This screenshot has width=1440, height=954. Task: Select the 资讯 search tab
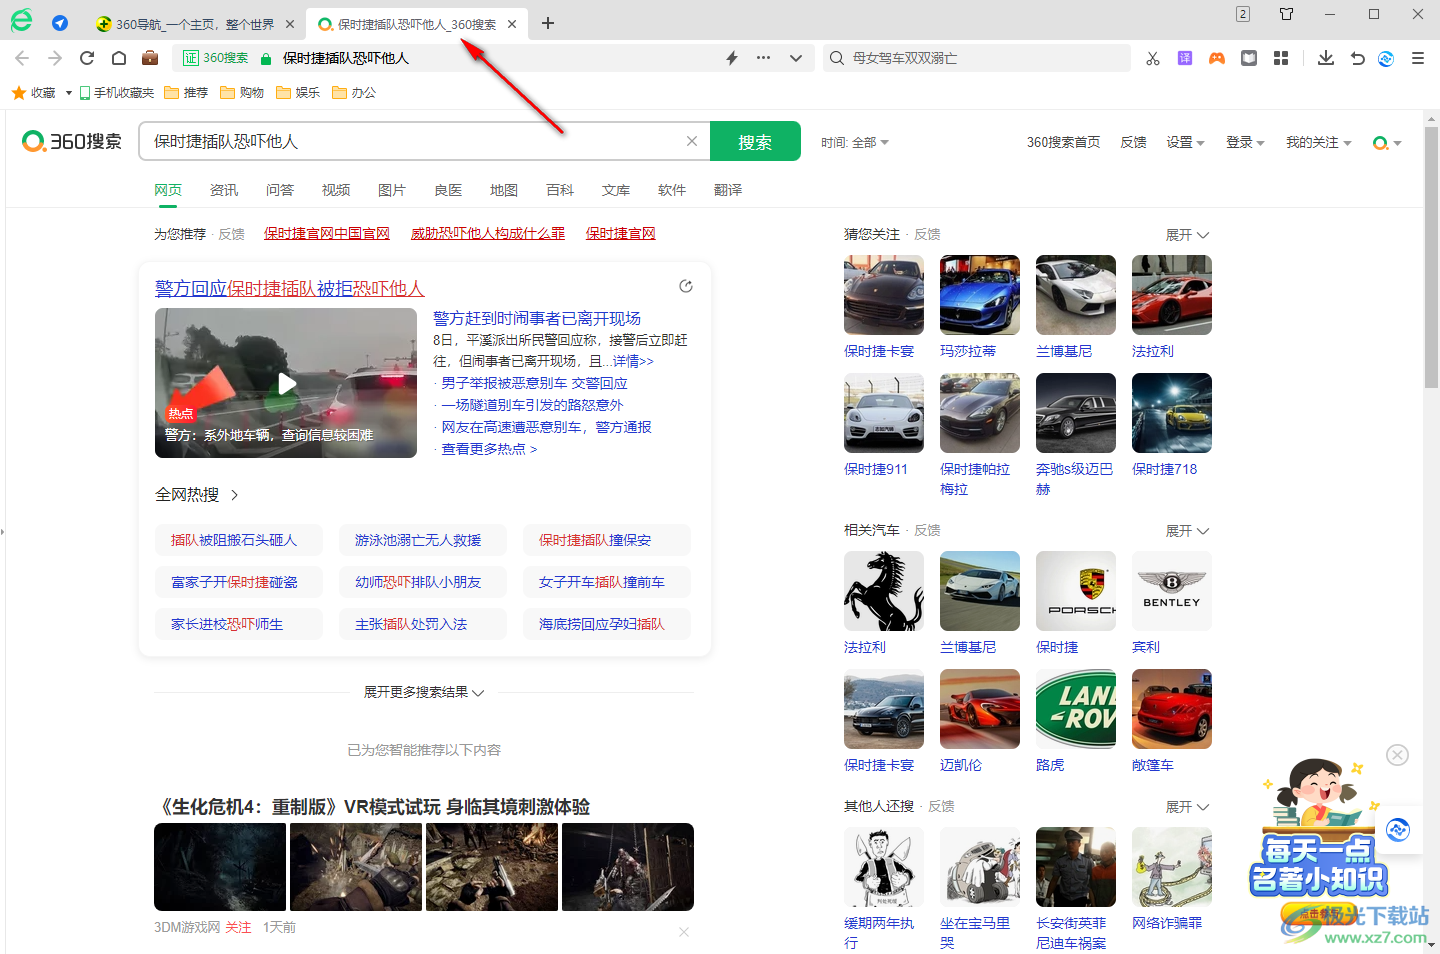224,190
